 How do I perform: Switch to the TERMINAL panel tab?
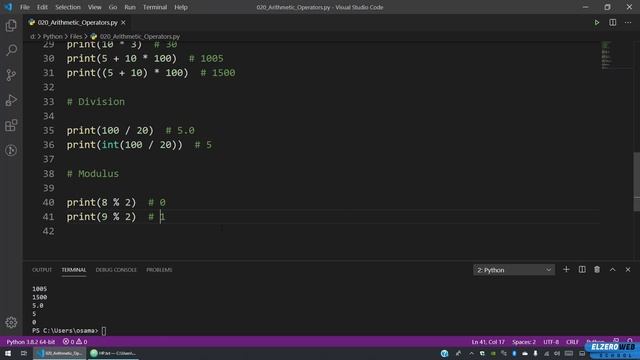(x=74, y=270)
